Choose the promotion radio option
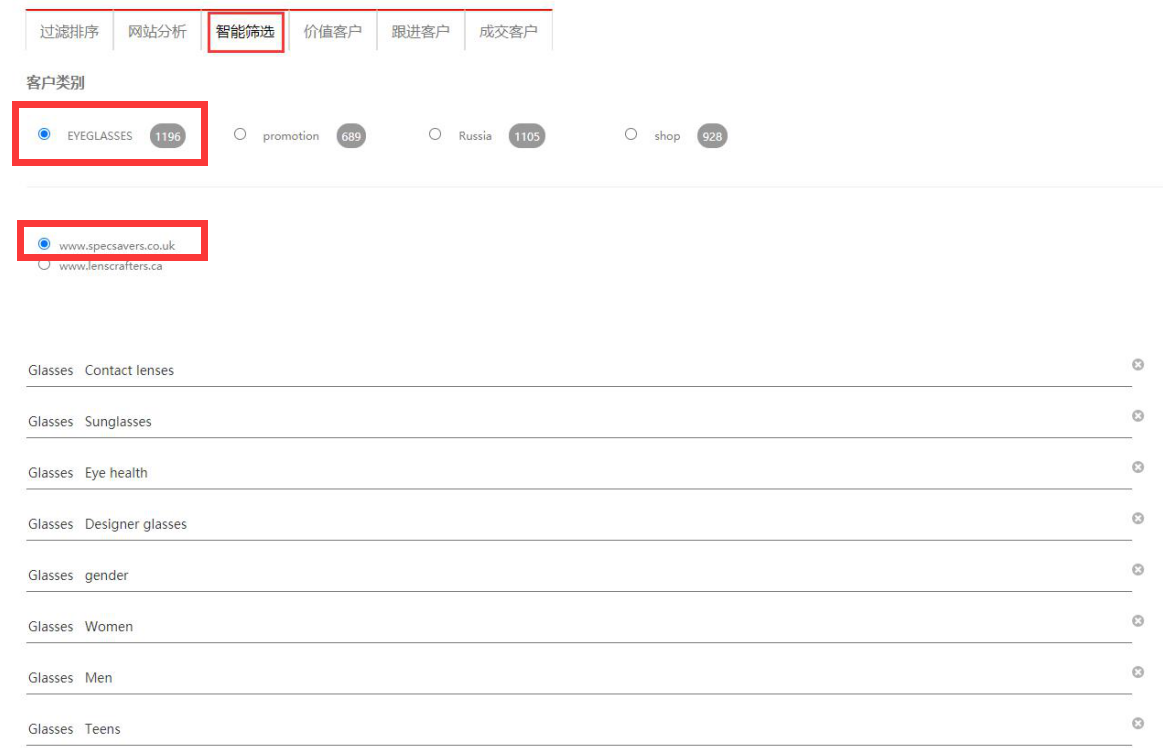Screen dimensions: 1163x748 [x=240, y=134]
